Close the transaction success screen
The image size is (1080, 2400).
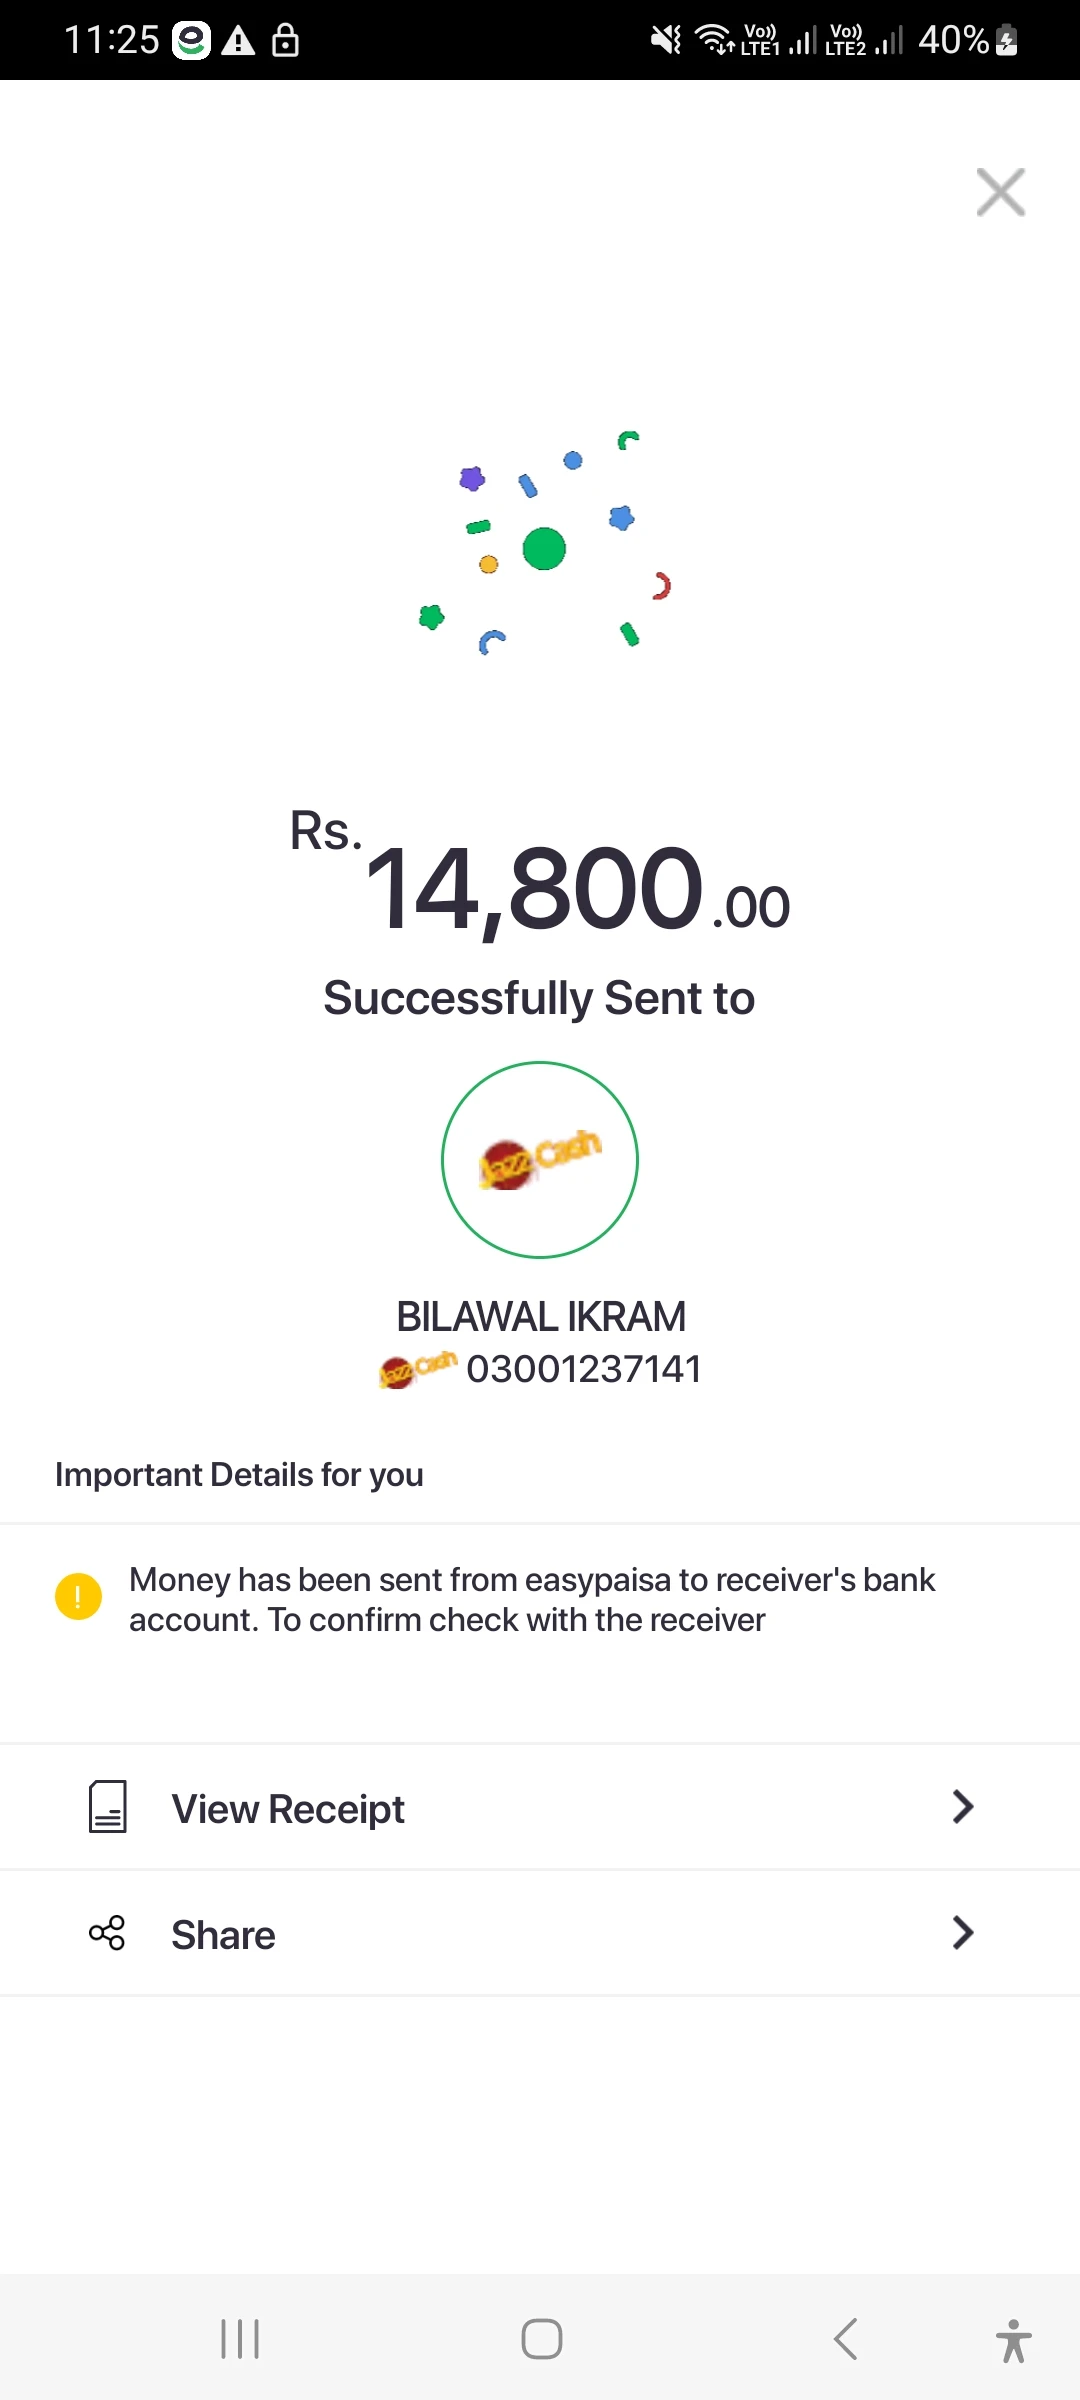1000,192
